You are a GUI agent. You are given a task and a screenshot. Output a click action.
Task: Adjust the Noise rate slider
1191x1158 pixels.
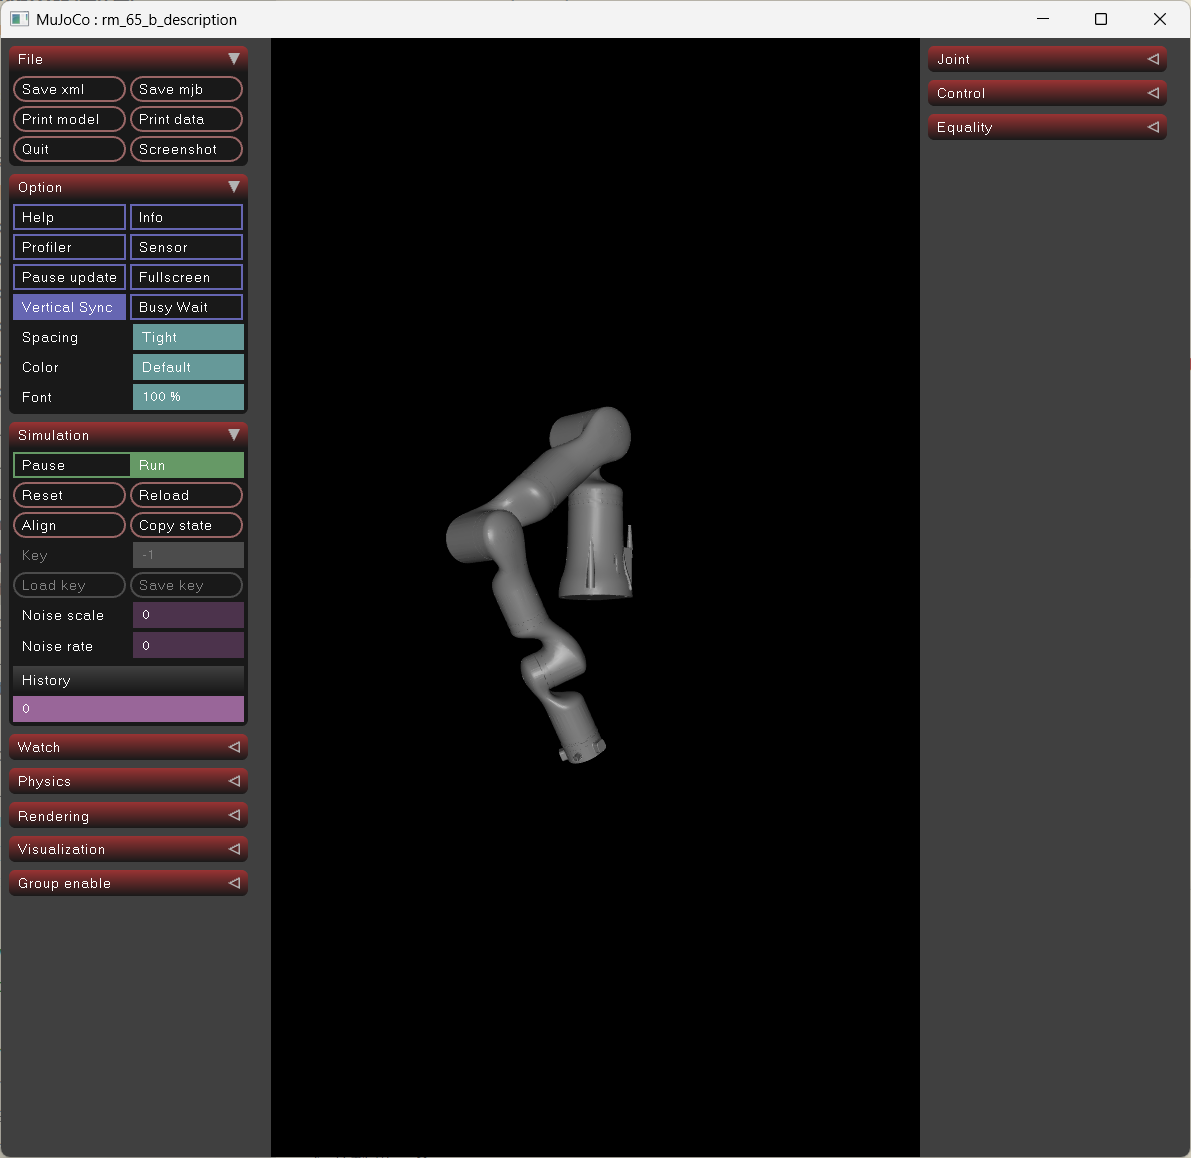[x=188, y=645]
